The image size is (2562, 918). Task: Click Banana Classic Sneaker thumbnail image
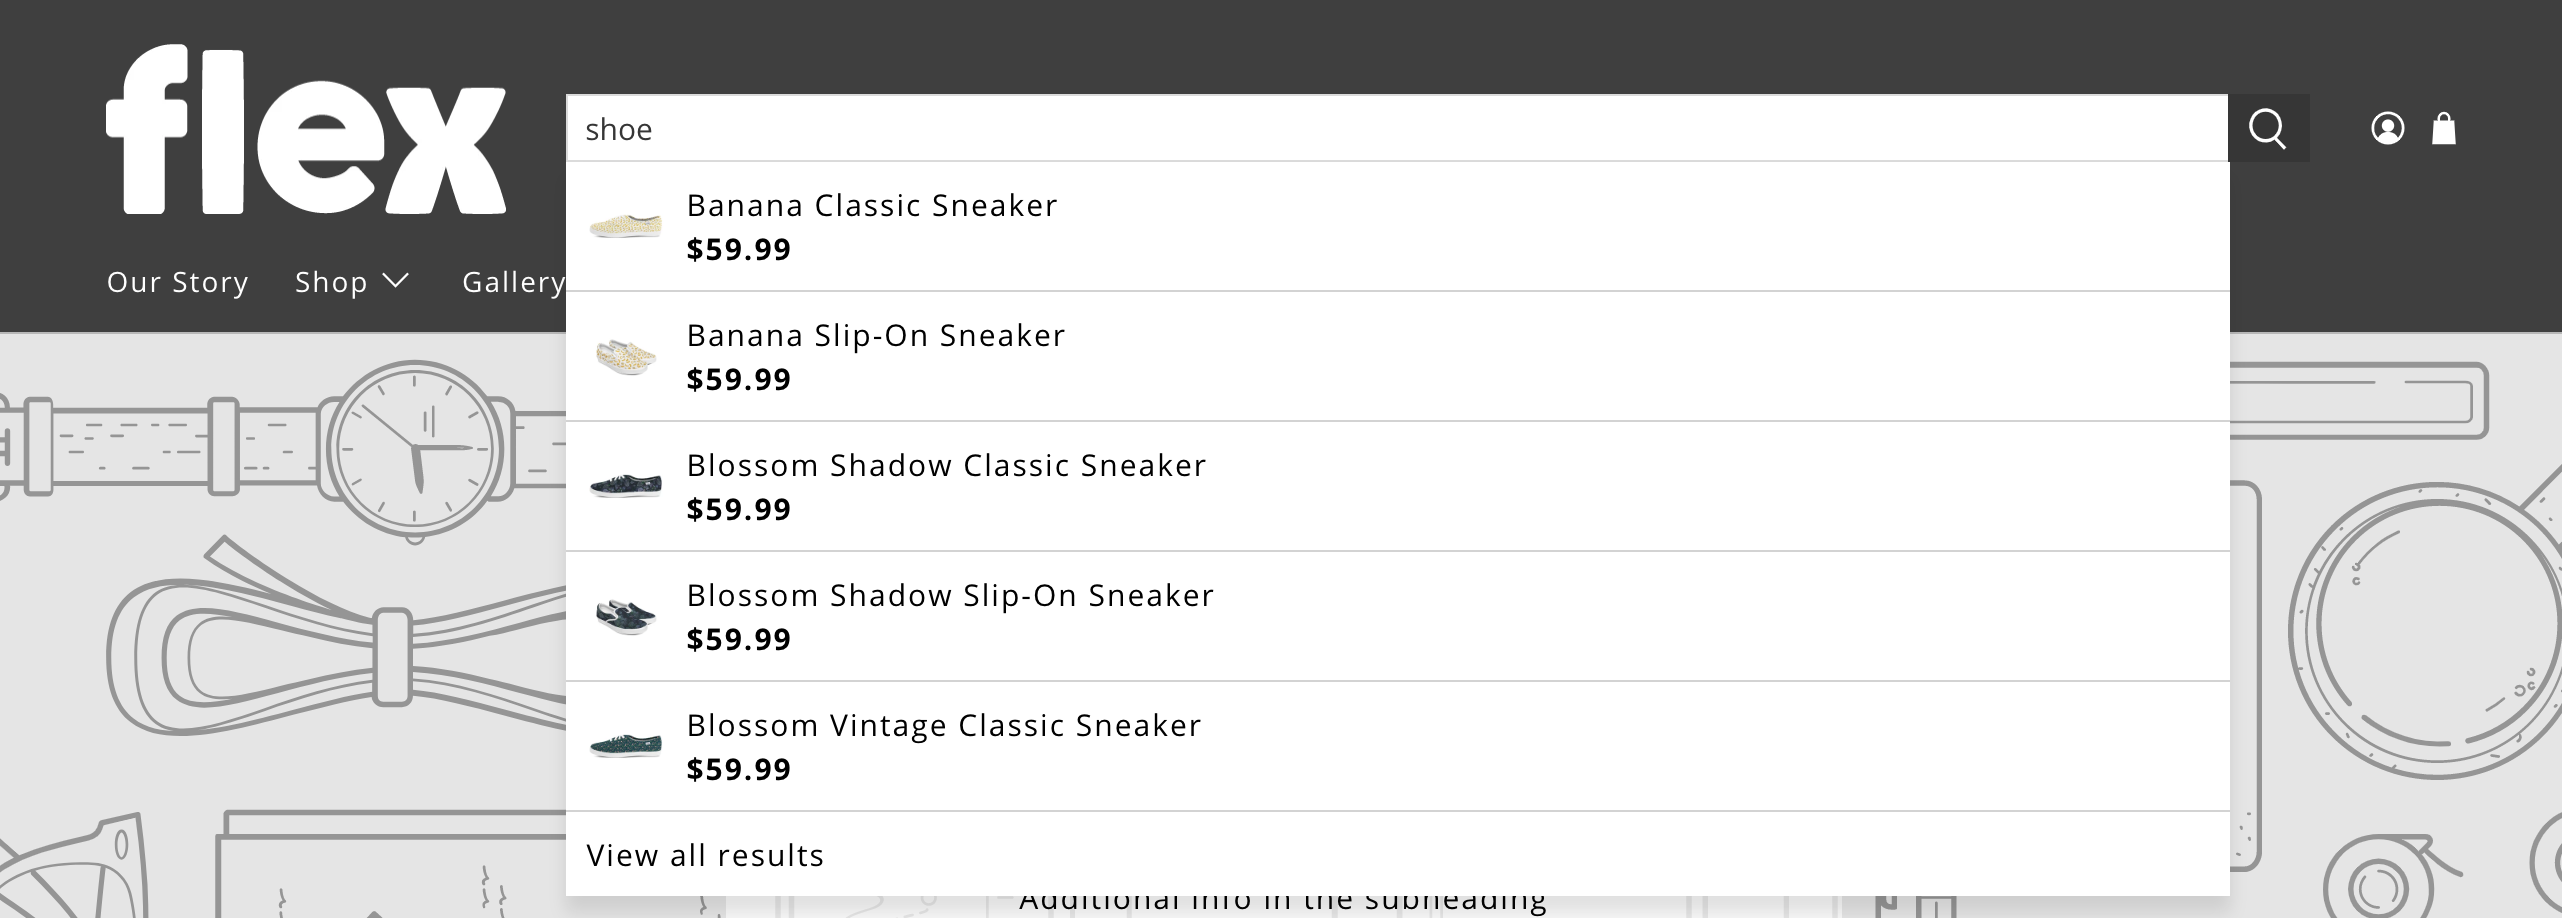[626, 225]
